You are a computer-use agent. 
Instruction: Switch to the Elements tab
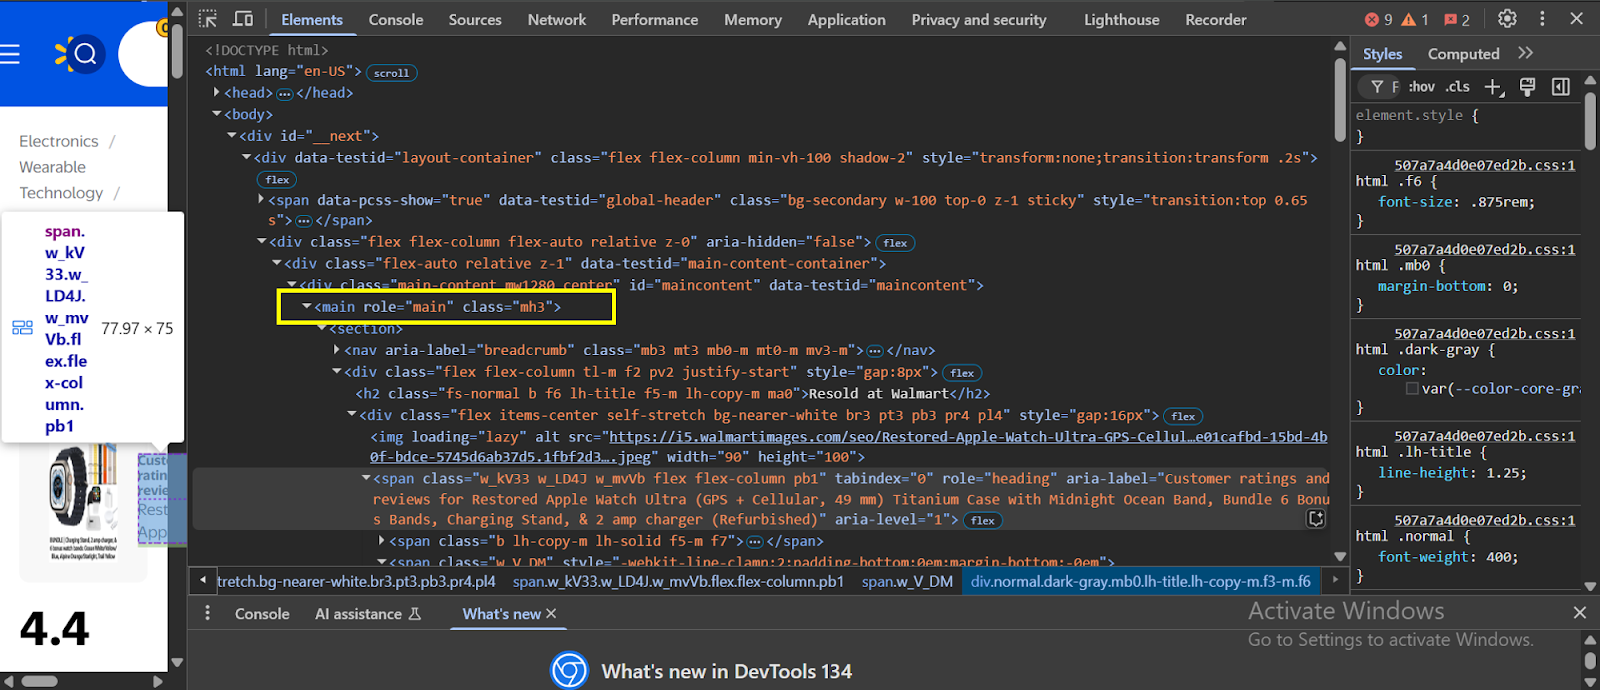(312, 19)
